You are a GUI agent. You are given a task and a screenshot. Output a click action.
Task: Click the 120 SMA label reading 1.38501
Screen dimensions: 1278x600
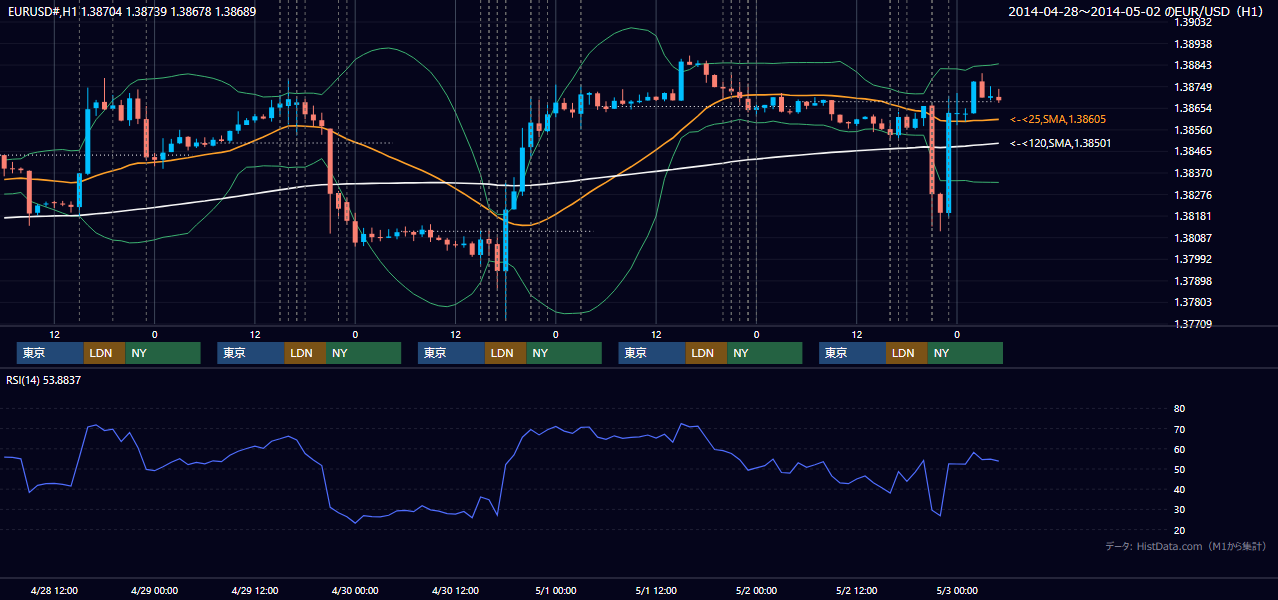(x=1060, y=143)
